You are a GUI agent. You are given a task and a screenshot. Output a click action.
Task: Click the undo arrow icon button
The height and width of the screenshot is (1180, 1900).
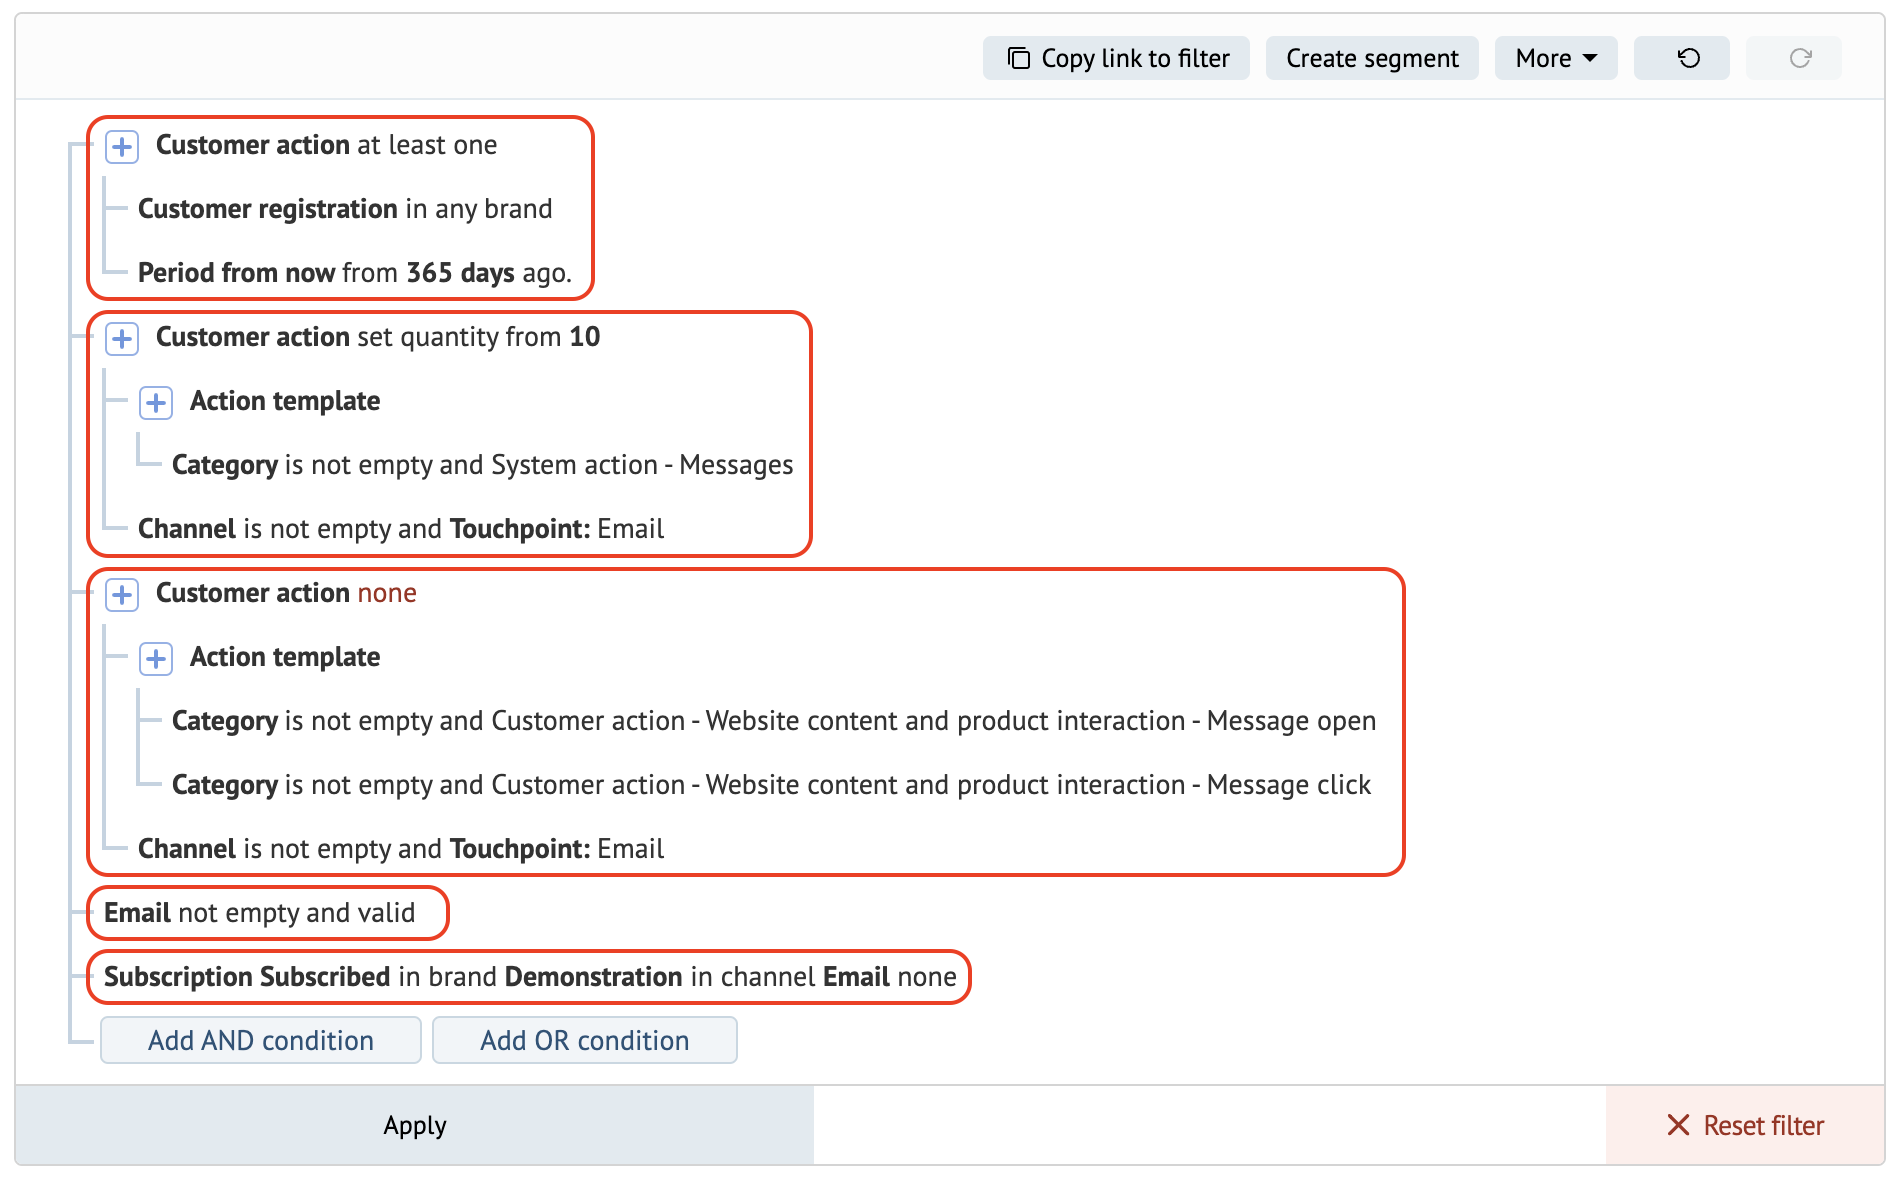coord(1688,58)
